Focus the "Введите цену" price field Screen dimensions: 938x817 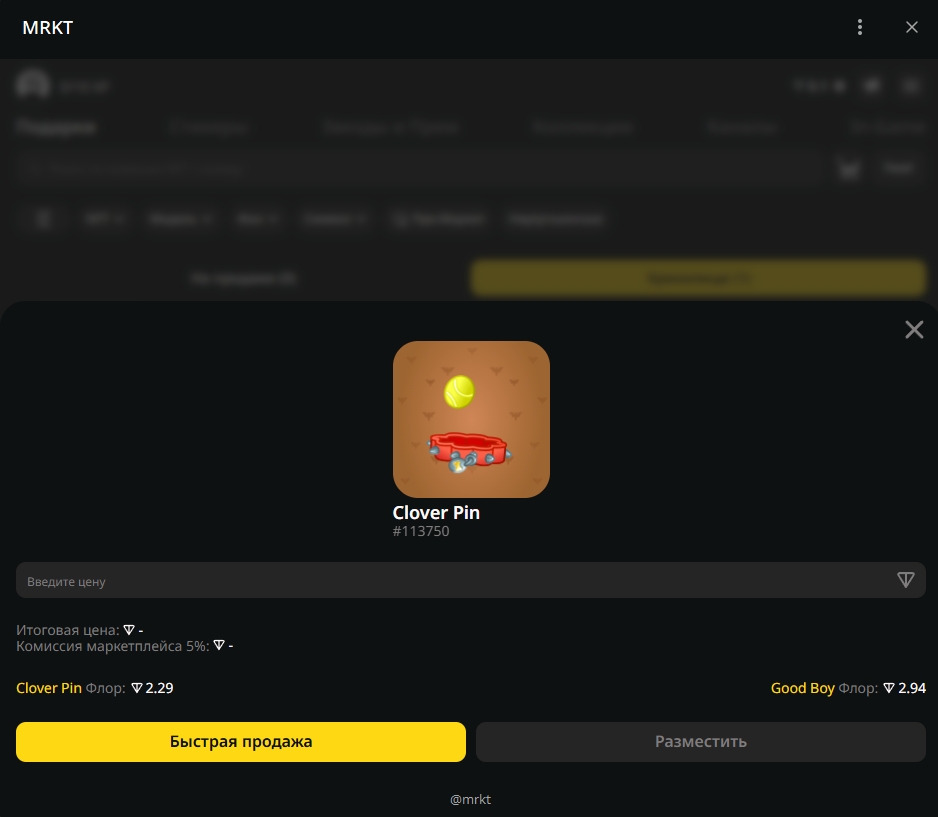coord(450,581)
